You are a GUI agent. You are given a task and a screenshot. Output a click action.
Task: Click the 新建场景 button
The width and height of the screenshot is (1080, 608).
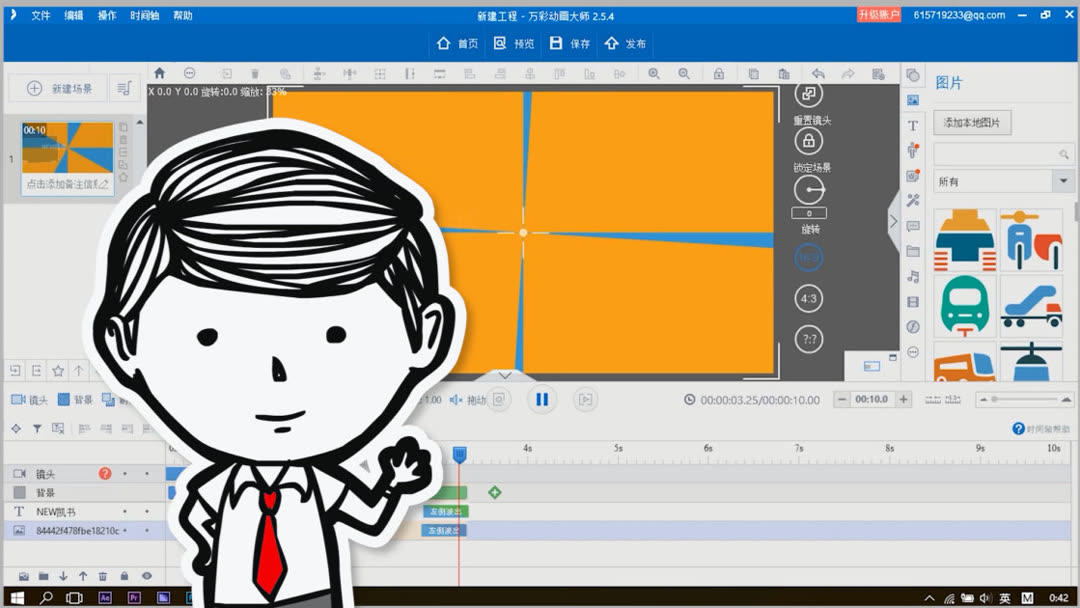(59, 89)
